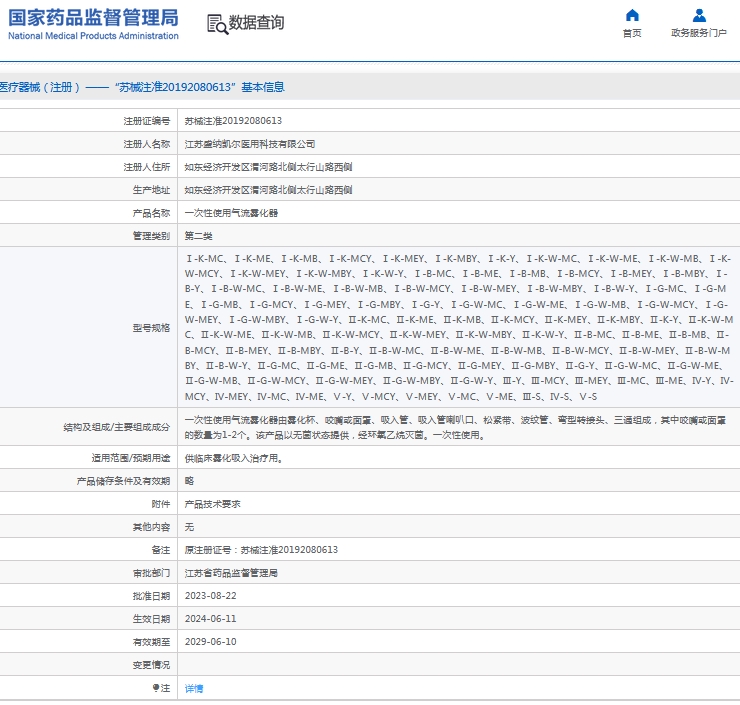Click the 审批部门 label
The height and width of the screenshot is (705, 740).
click(151, 573)
